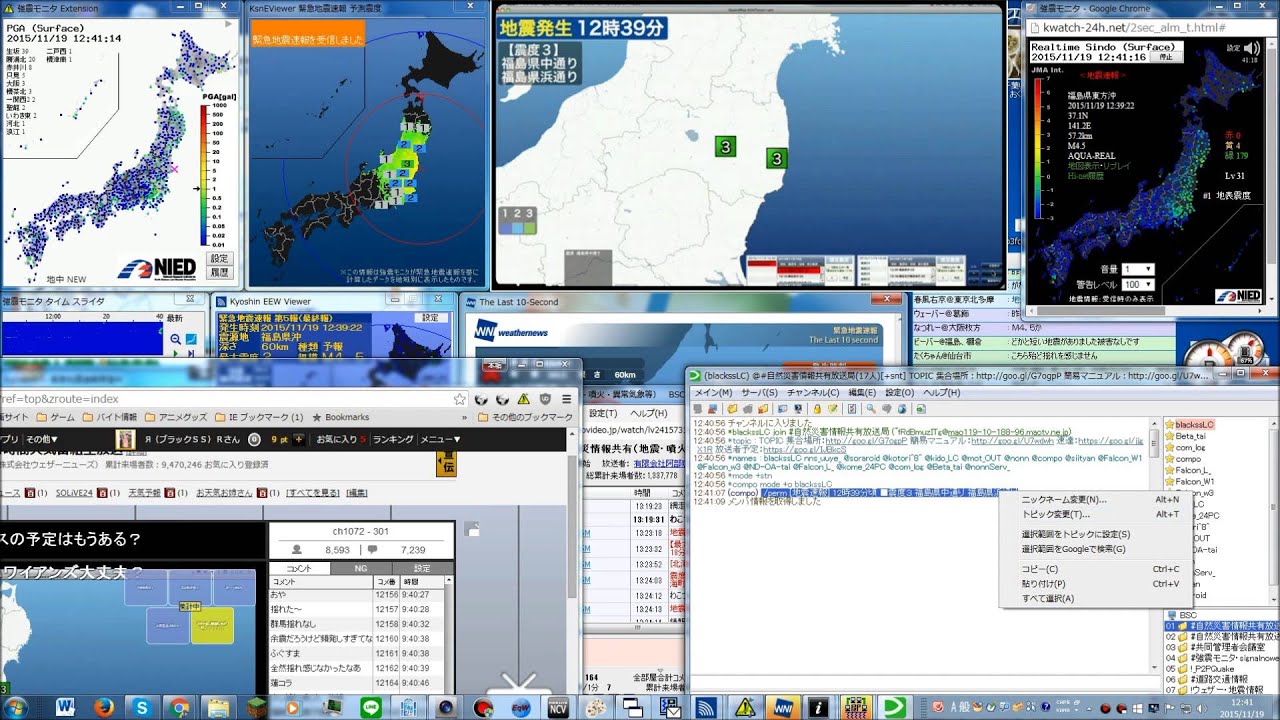This screenshot has width=1280, height=720.
Task: Open 設定(T) menu in background viewer window
Action: 603,413
